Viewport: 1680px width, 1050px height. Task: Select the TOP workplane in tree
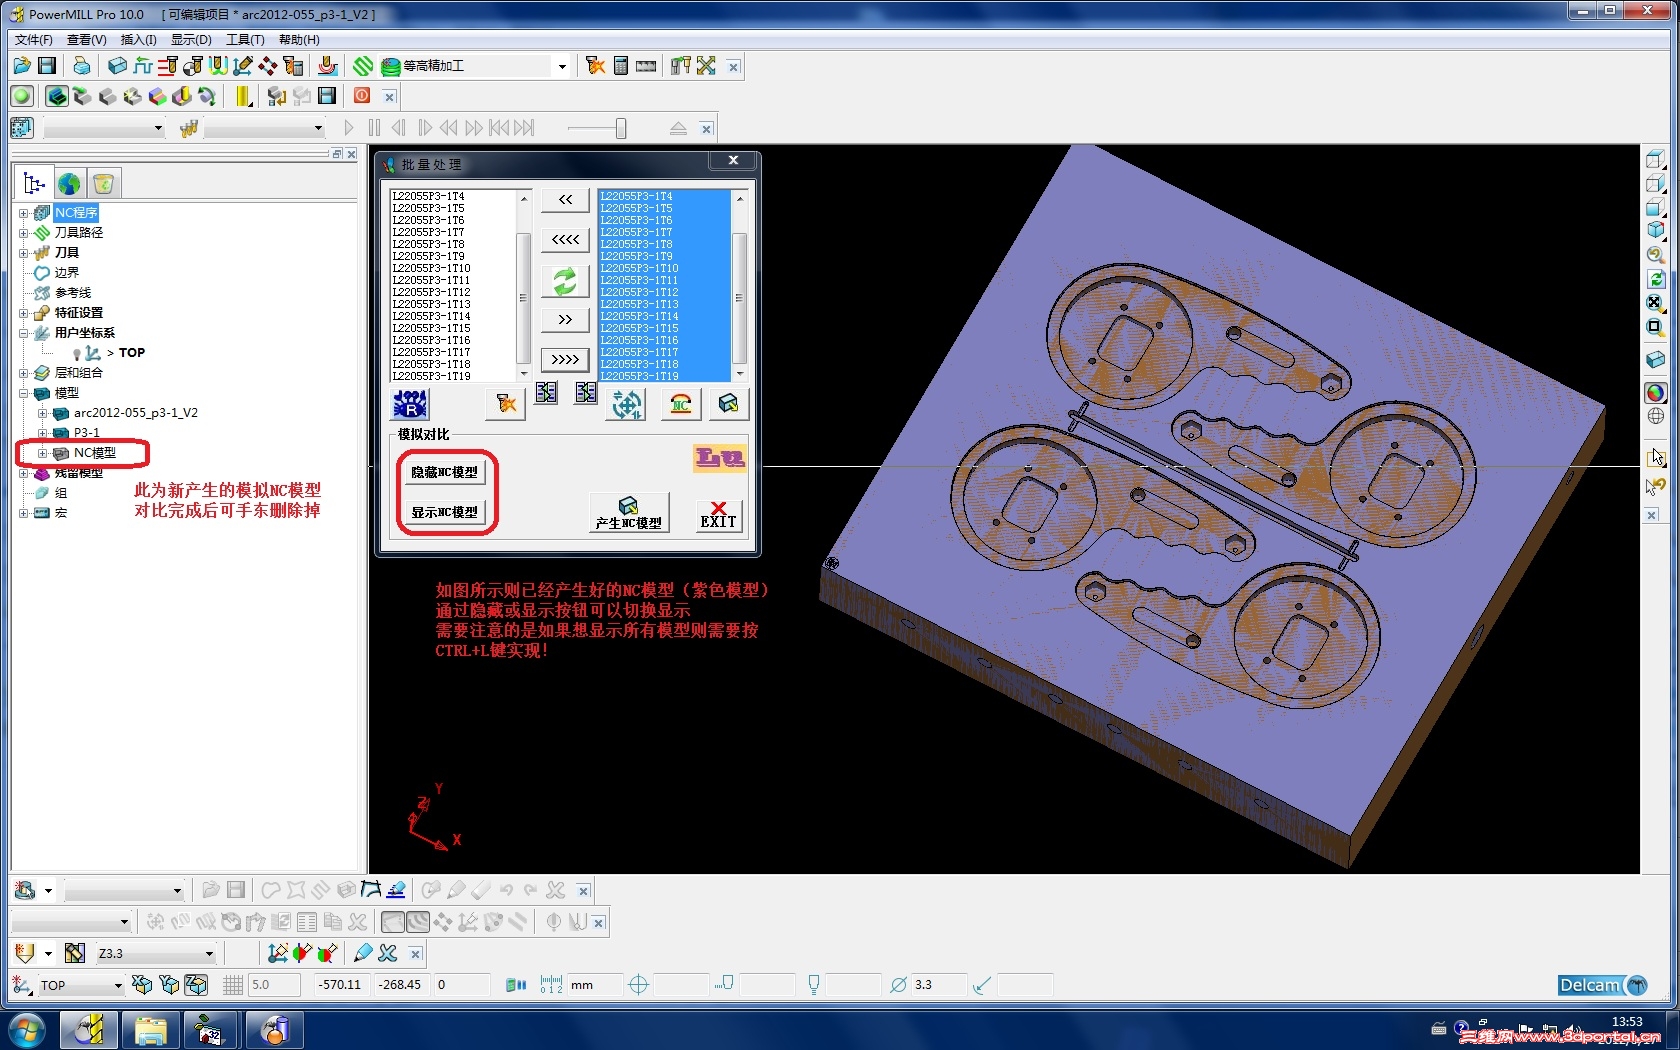[132, 353]
